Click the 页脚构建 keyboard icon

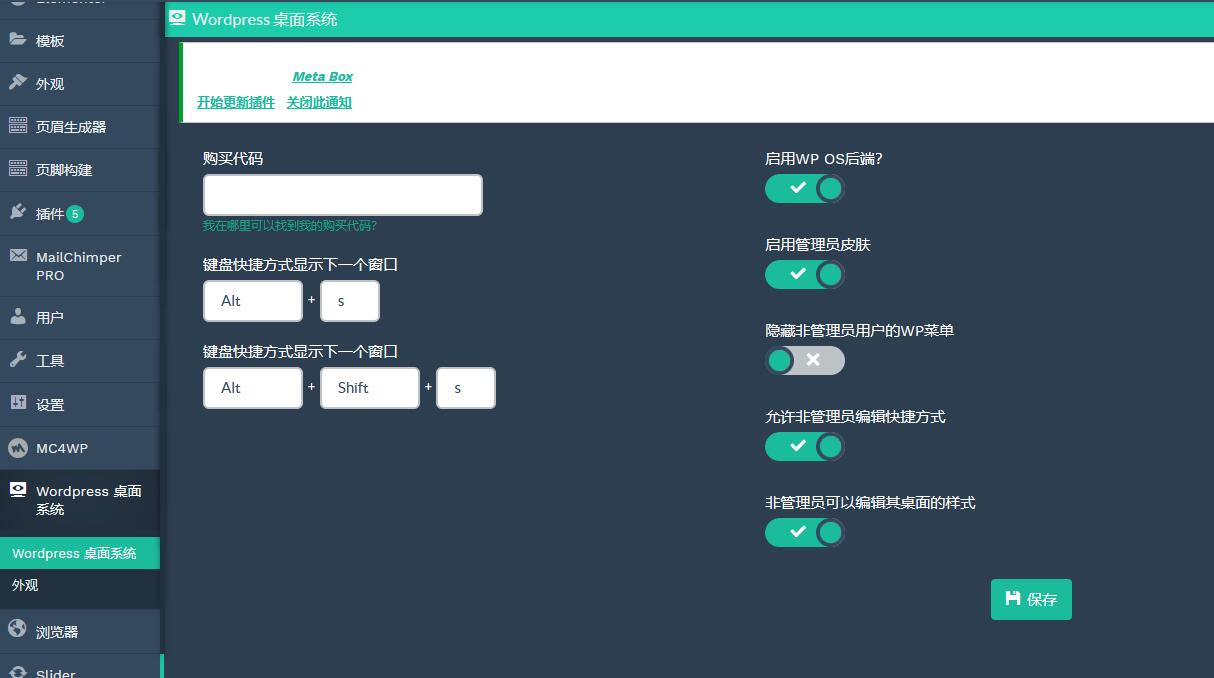(x=18, y=169)
